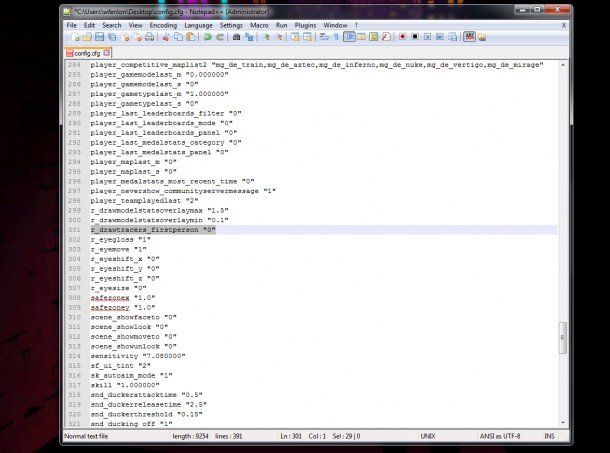Print the document using printer icon
This screenshot has width=610, height=453.
(x=150, y=37)
